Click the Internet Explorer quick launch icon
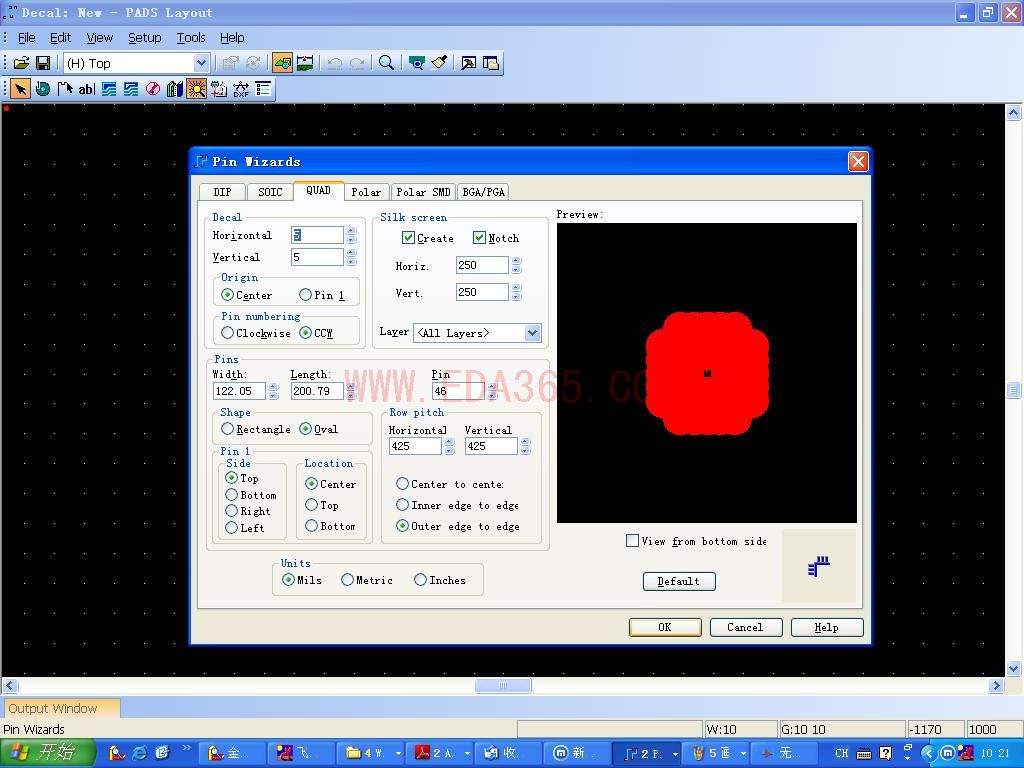The width and height of the screenshot is (1024, 768). point(140,753)
